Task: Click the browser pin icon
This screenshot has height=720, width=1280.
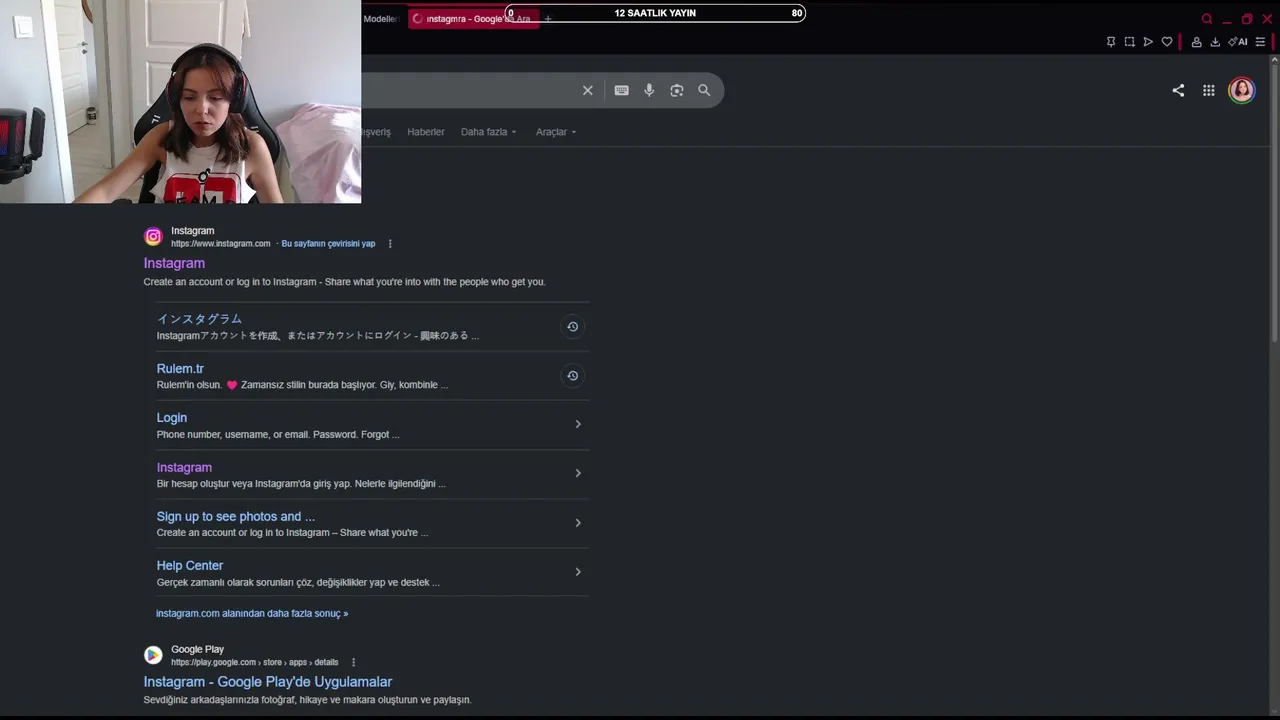Action: 1111,42
